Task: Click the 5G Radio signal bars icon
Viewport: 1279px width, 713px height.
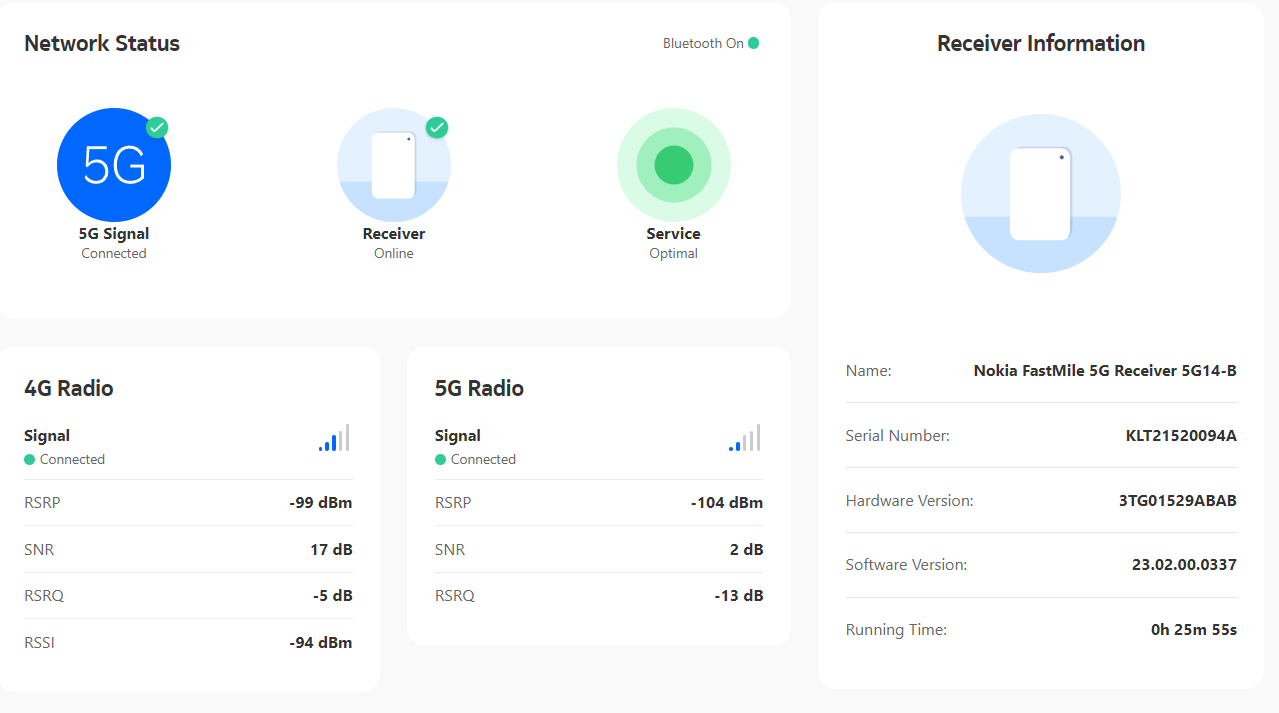Action: pos(744,438)
